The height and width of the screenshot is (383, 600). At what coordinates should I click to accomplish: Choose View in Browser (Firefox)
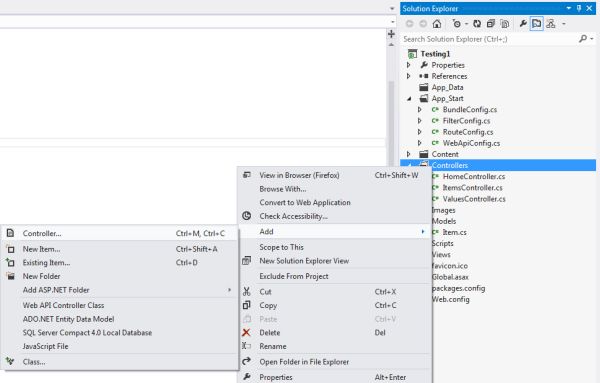335,175
